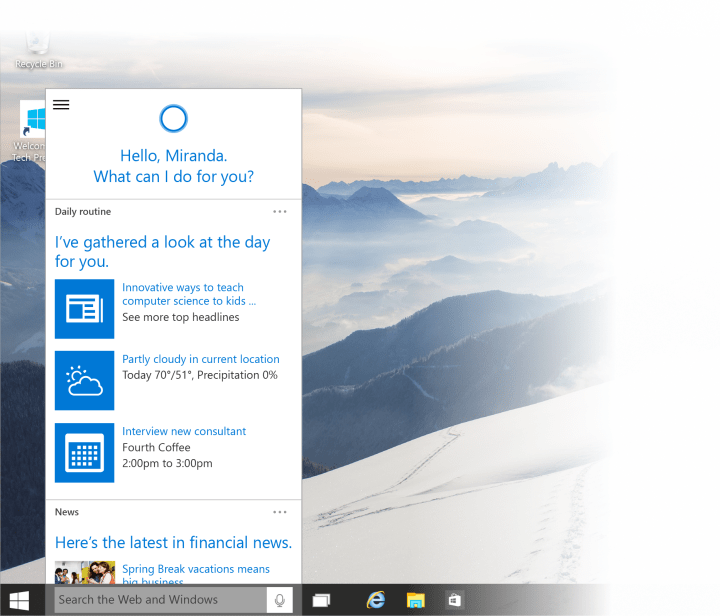The height and width of the screenshot is (616, 720).
Task: Click the partly cloudy weather tile icon
Action: pyautogui.click(x=84, y=380)
